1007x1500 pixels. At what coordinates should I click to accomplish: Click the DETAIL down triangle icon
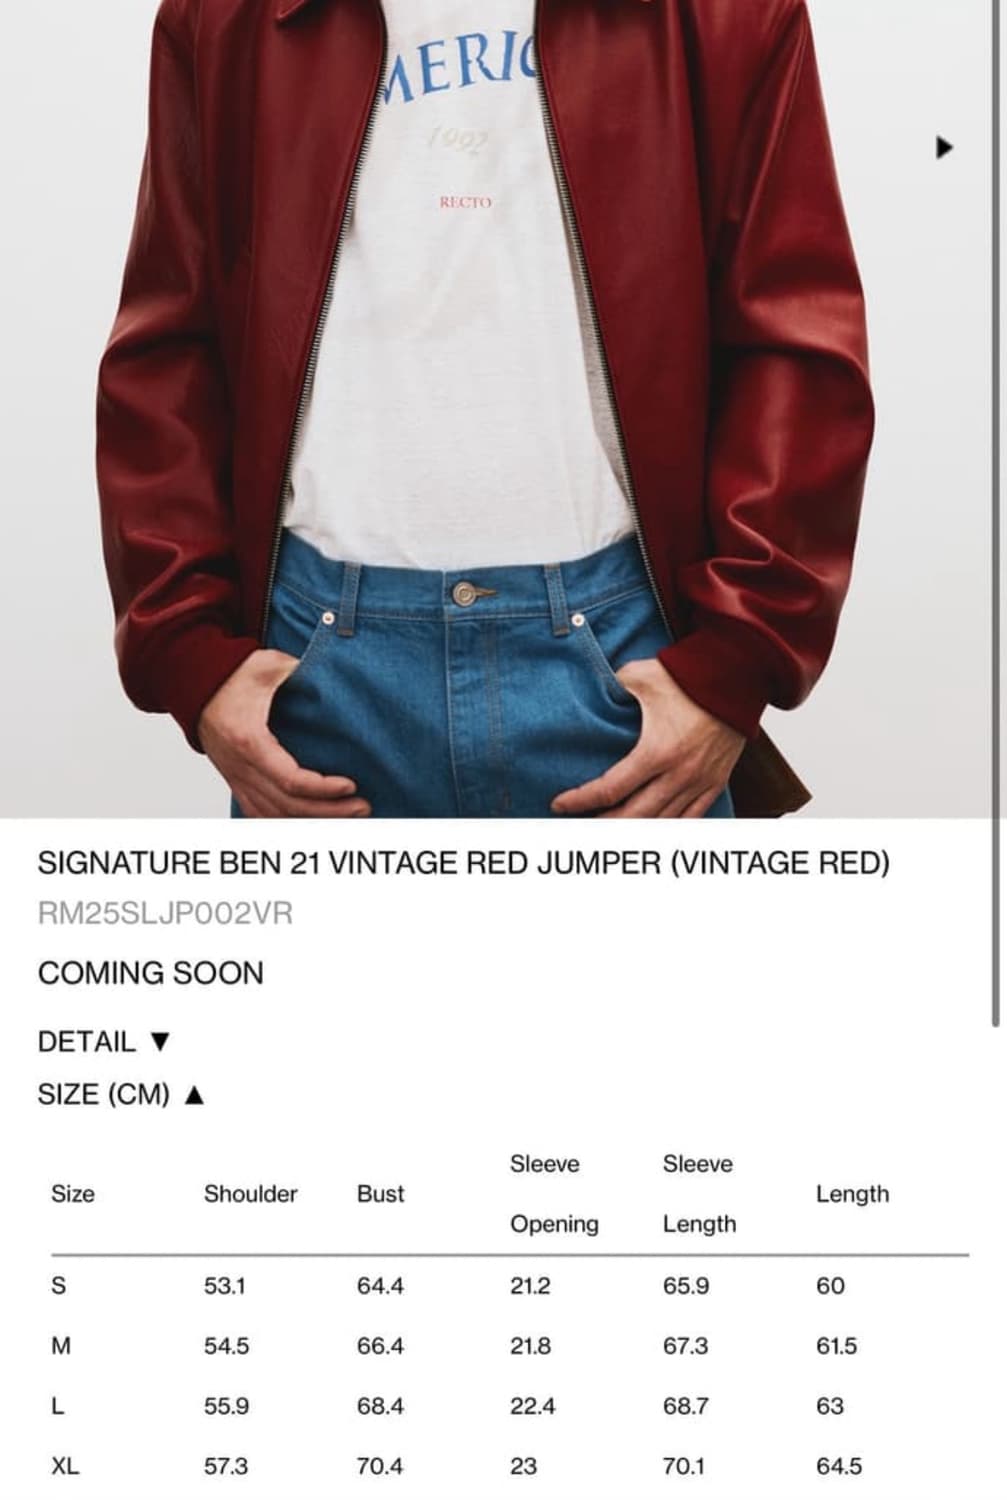[160, 1042]
